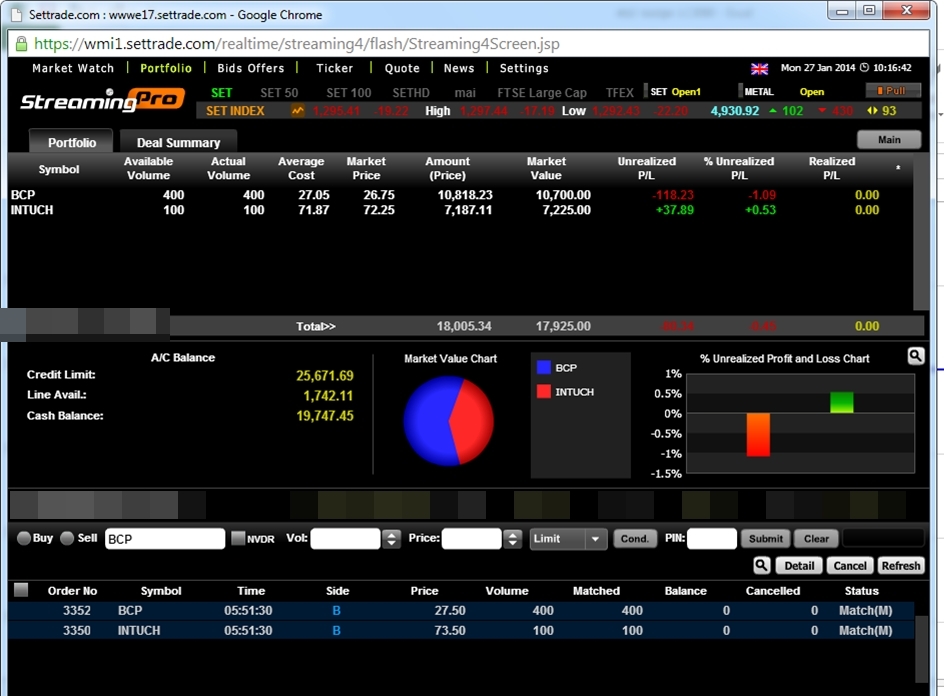Click the Order No column header

pyautogui.click(x=72, y=591)
